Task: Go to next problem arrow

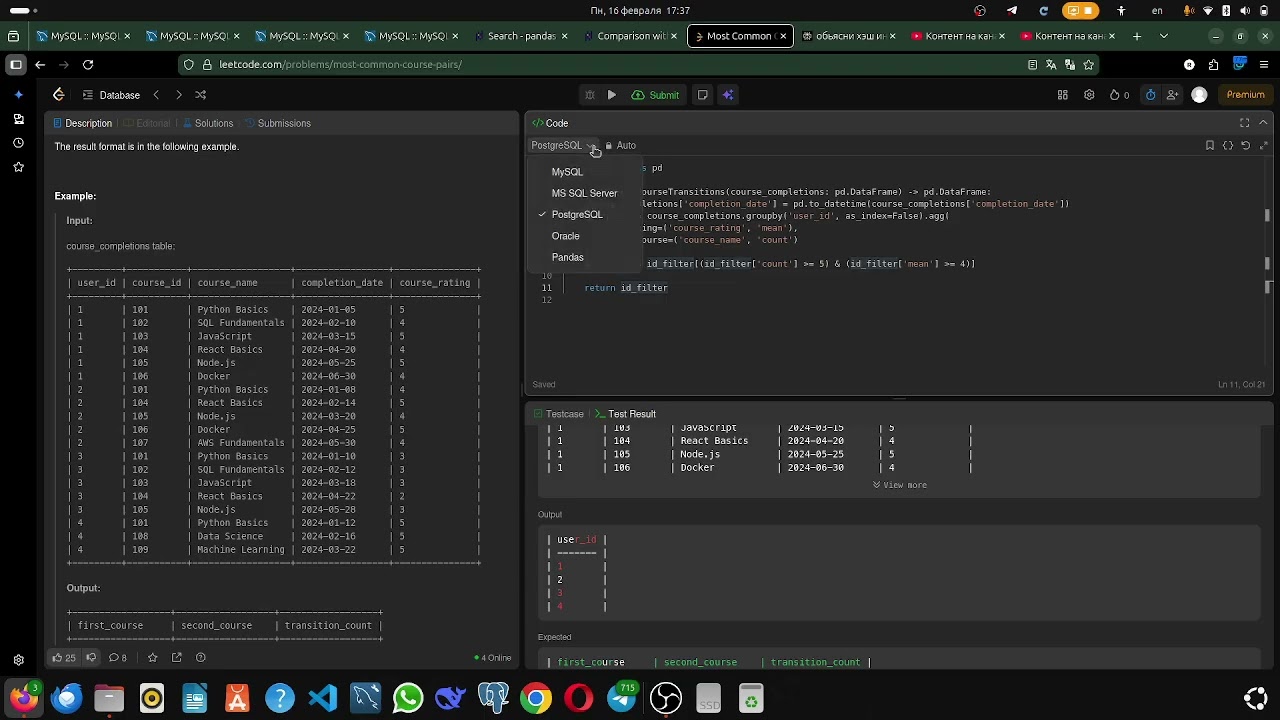Action: coord(179,95)
